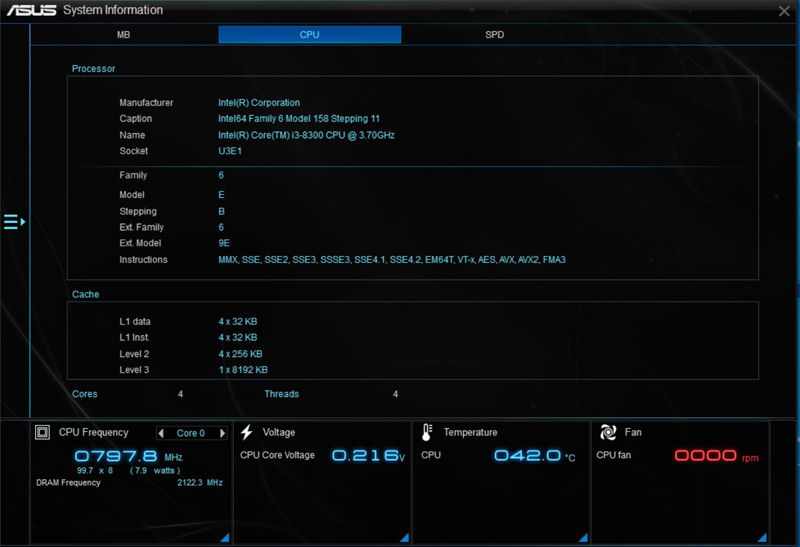The width and height of the screenshot is (800, 547).
Task: Click the System Information title text
Action: (x=113, y=10)
